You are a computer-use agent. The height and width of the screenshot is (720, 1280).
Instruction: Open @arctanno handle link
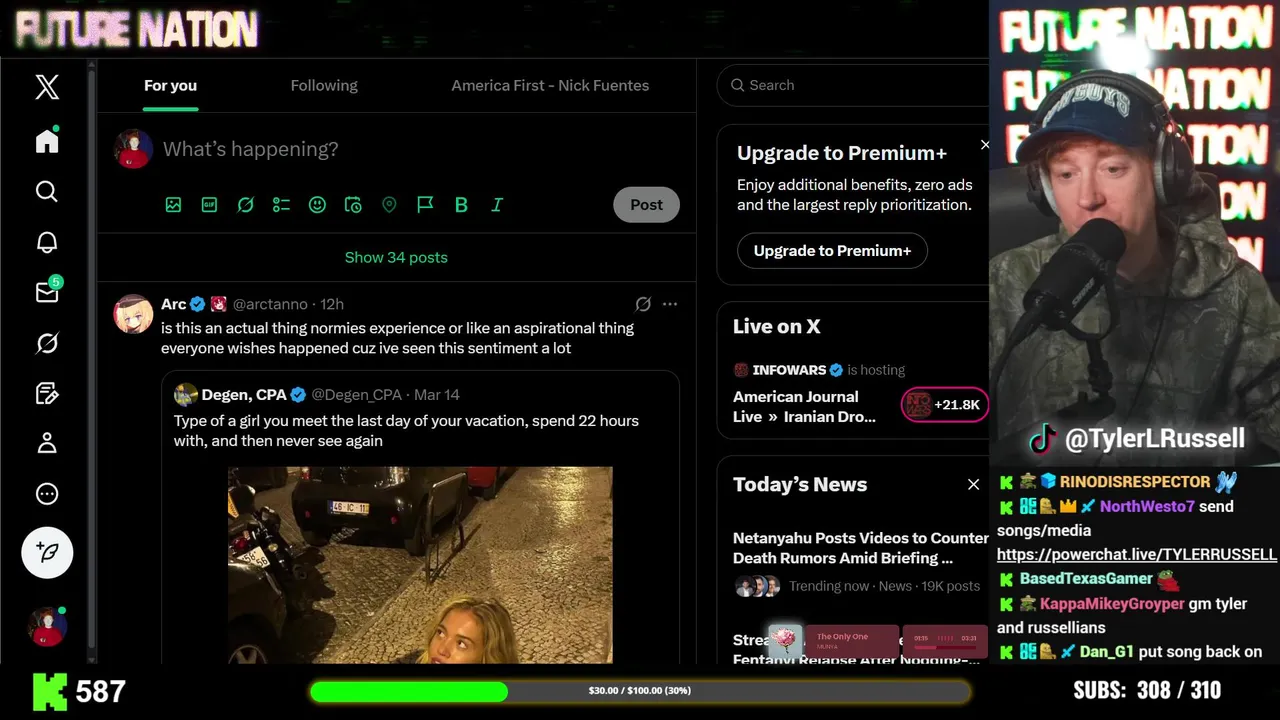(271, 304)
